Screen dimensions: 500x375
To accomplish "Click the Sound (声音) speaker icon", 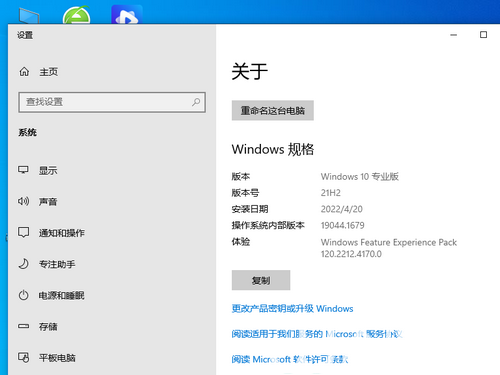I will point(23,201).
